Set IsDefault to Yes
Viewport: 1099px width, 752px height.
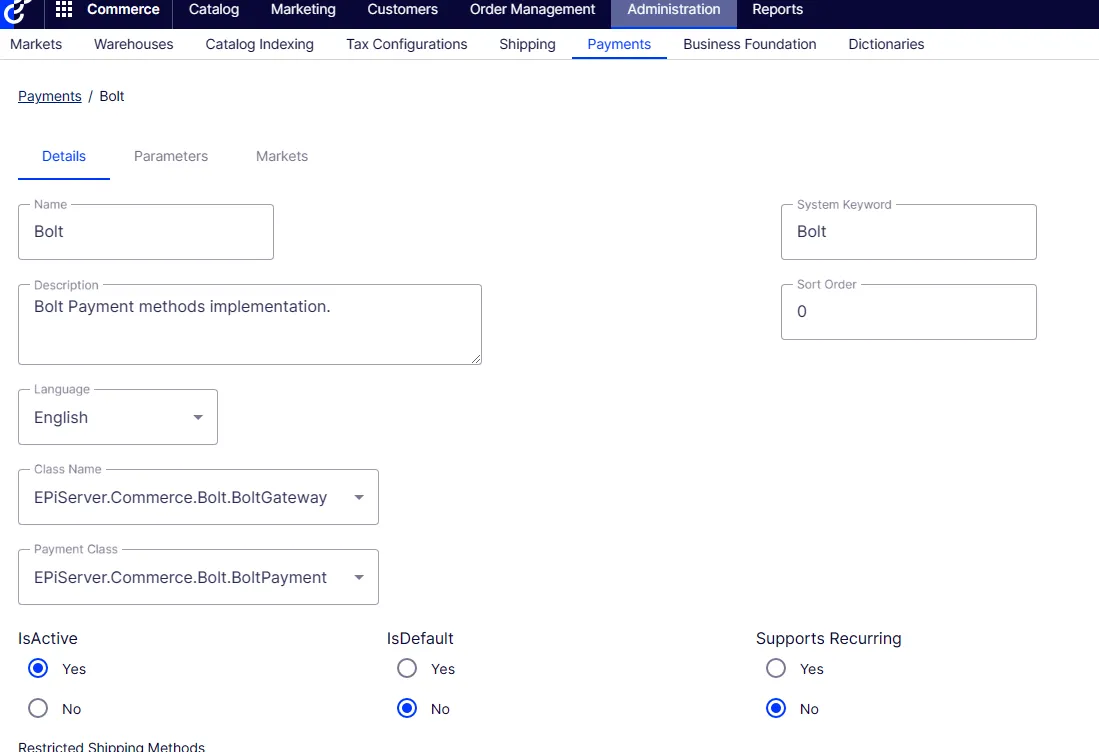[407, 669]
